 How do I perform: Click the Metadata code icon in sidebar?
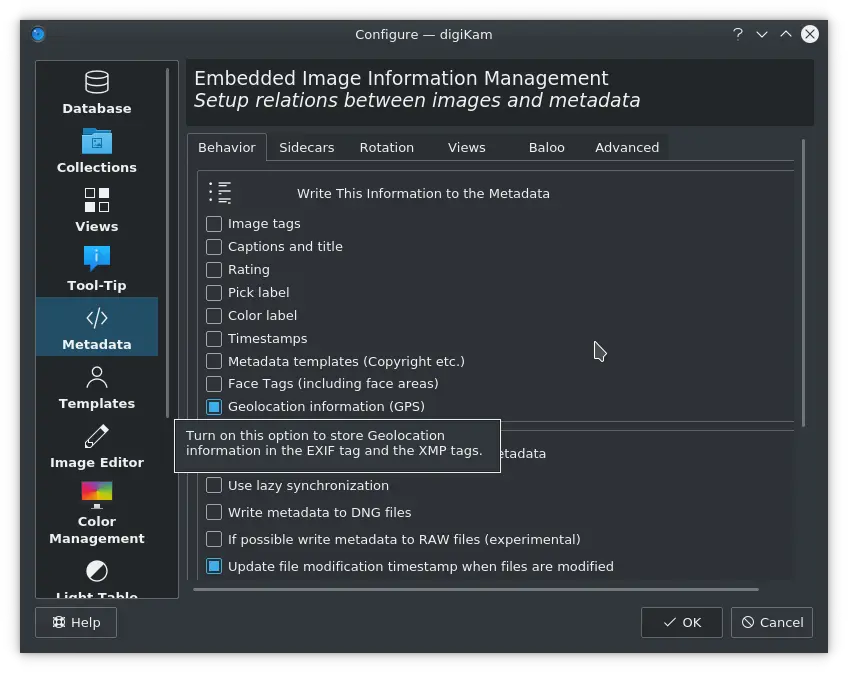pos(96,316)
